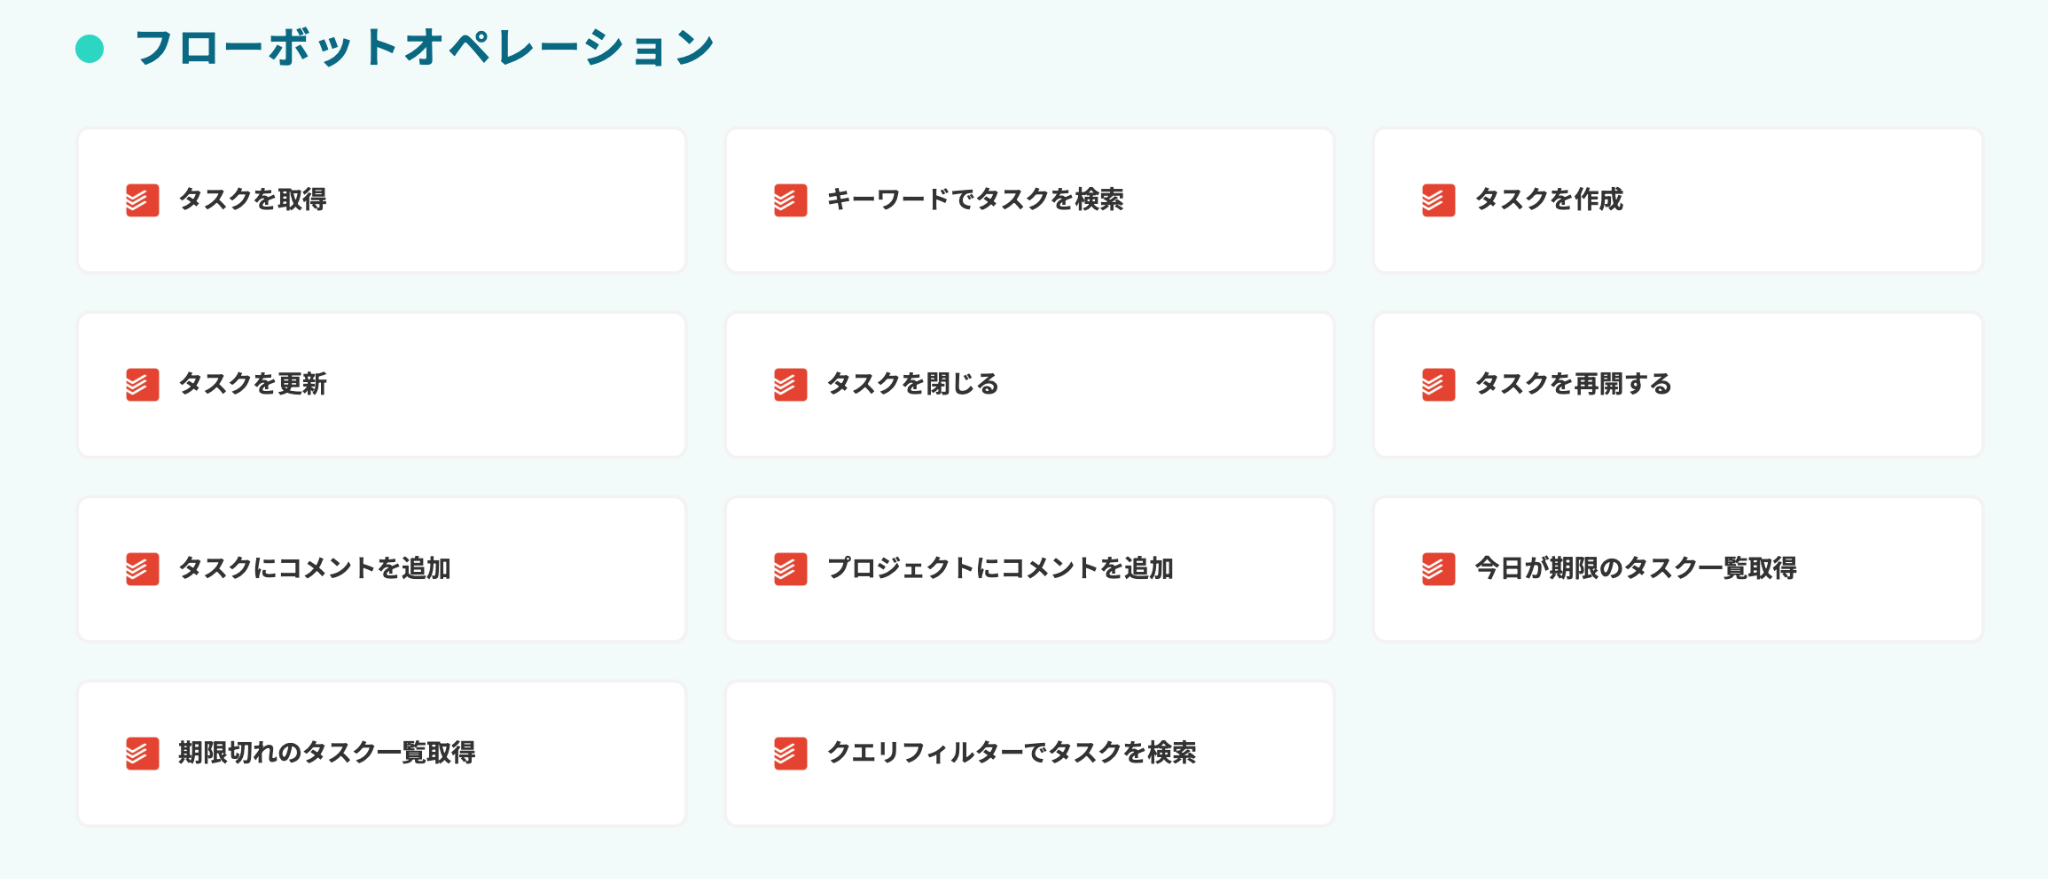Open タスクにコメントを追加 text link
This screenshot has width=2048, height=879.
click(x=314, y=569)
